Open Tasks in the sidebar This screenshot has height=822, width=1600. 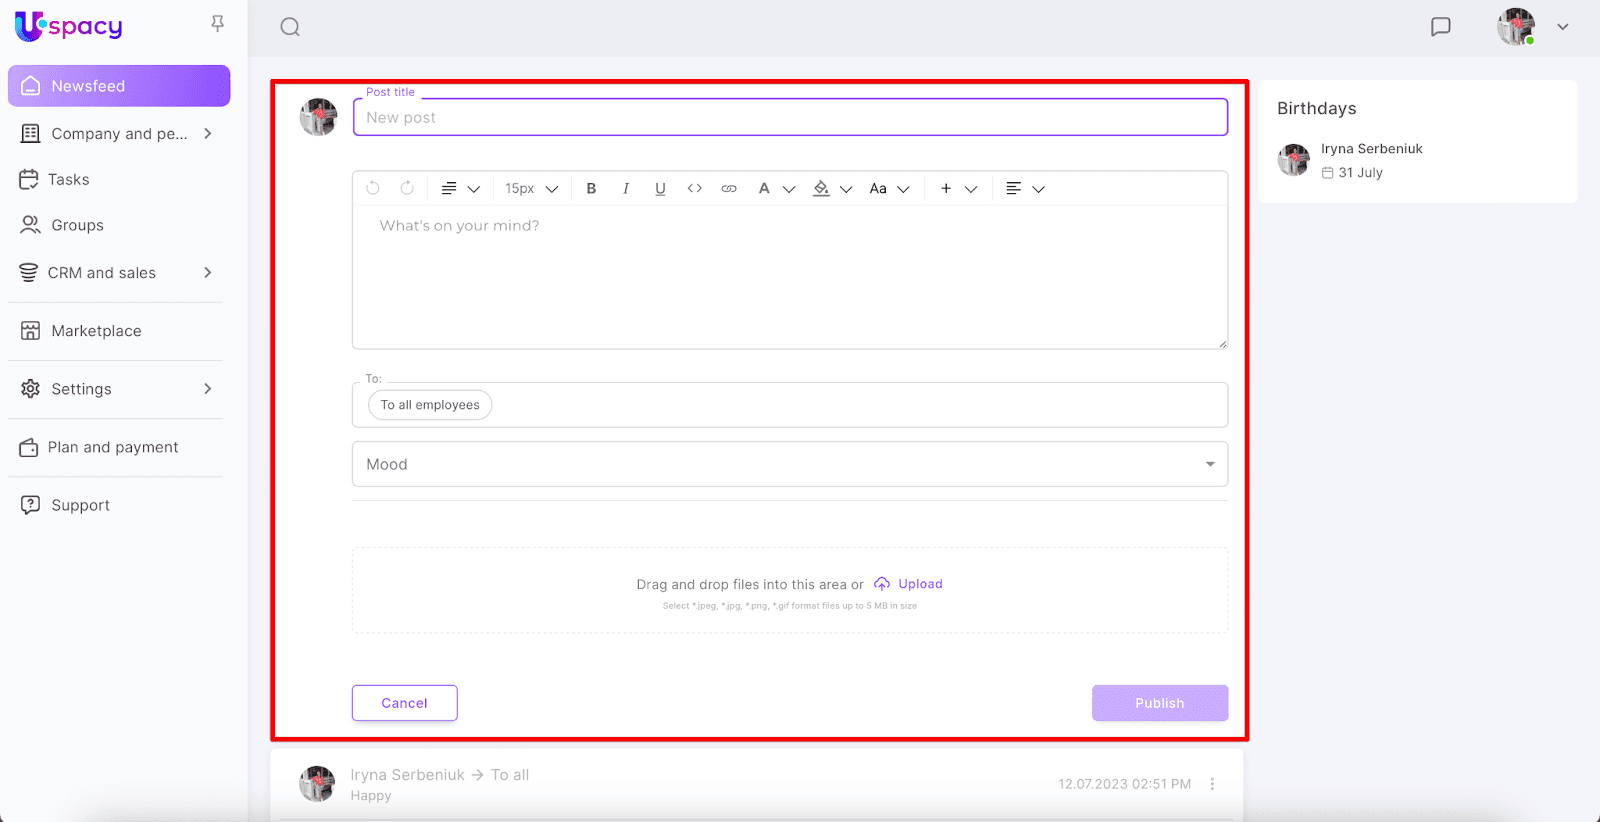(x=69, y=179)
